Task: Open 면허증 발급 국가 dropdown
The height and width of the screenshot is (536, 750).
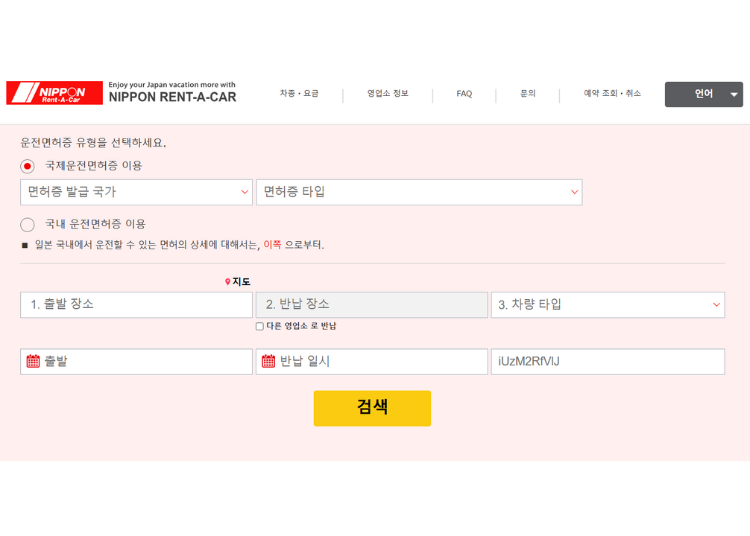Action: pyautogui.click(x=136, y=191)
